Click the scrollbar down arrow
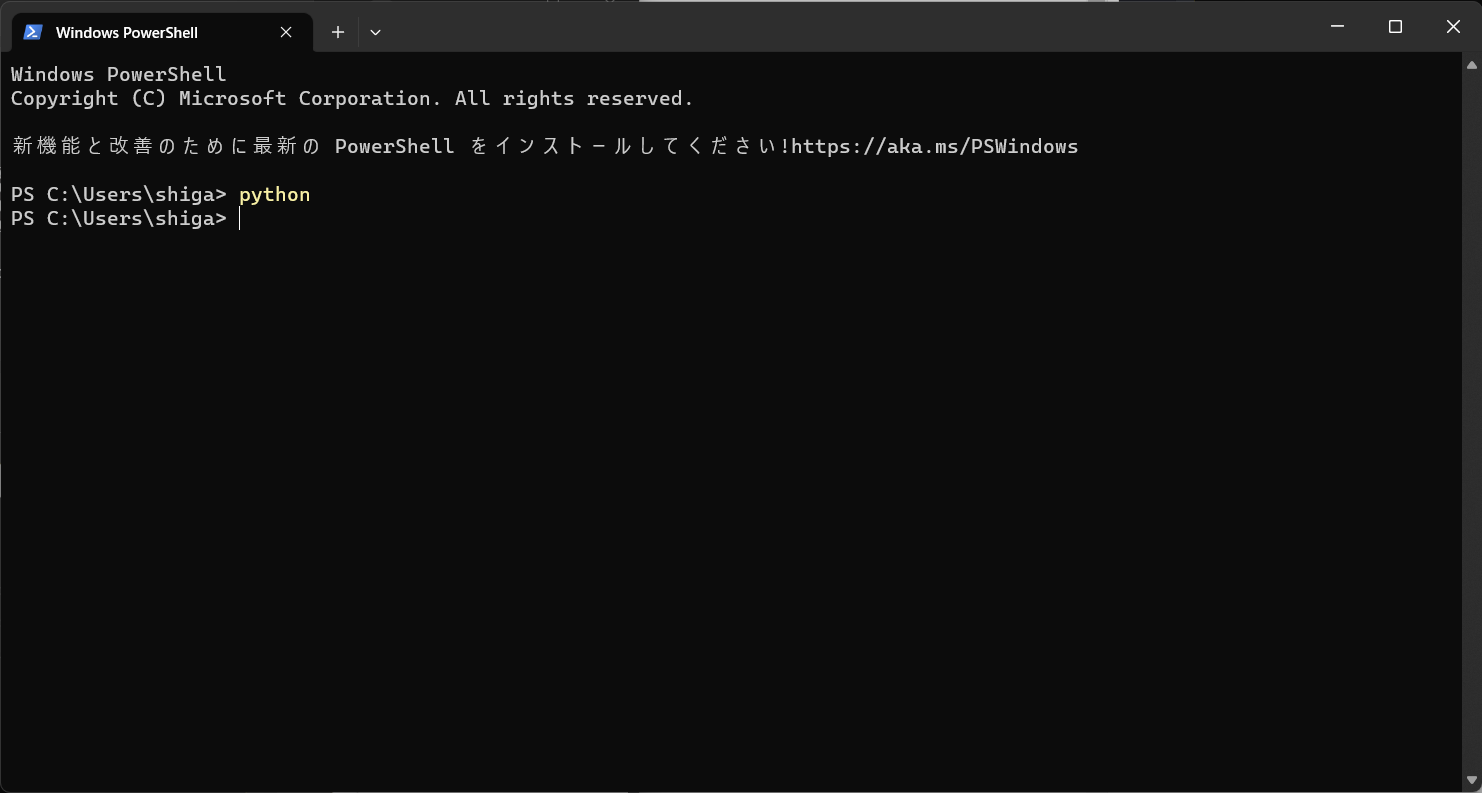The width and height of the screenshot is (1482, 793). tap(1472, 781)
